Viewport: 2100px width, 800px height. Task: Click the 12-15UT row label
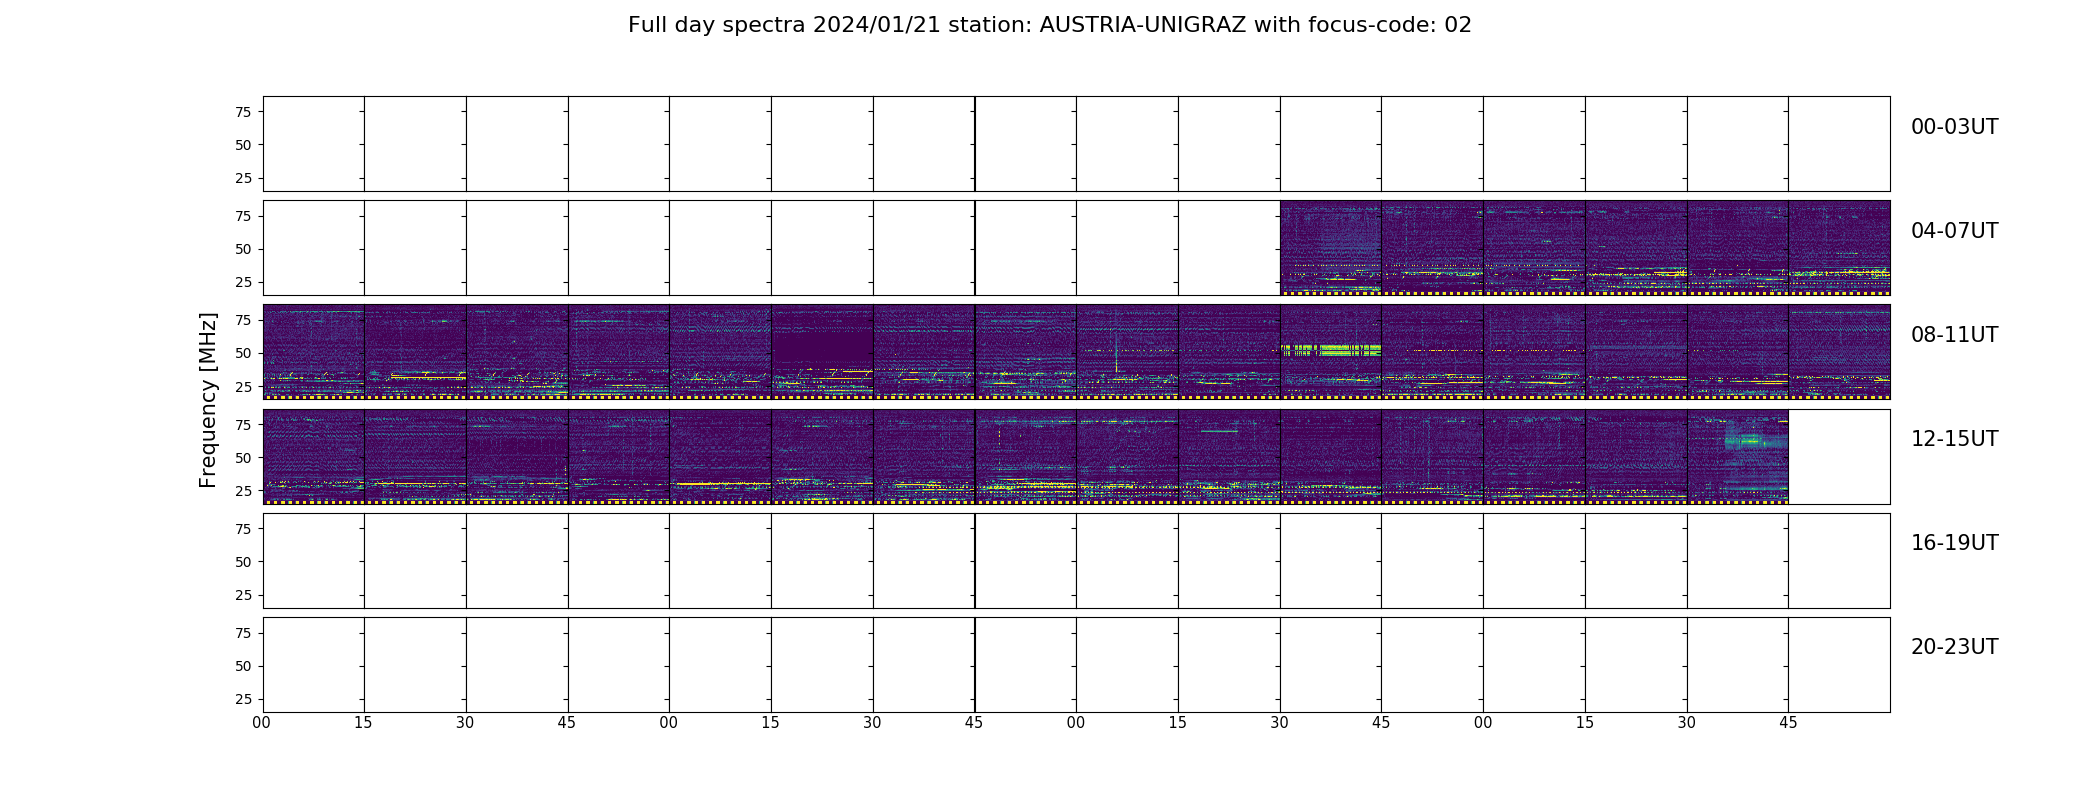1954,439
